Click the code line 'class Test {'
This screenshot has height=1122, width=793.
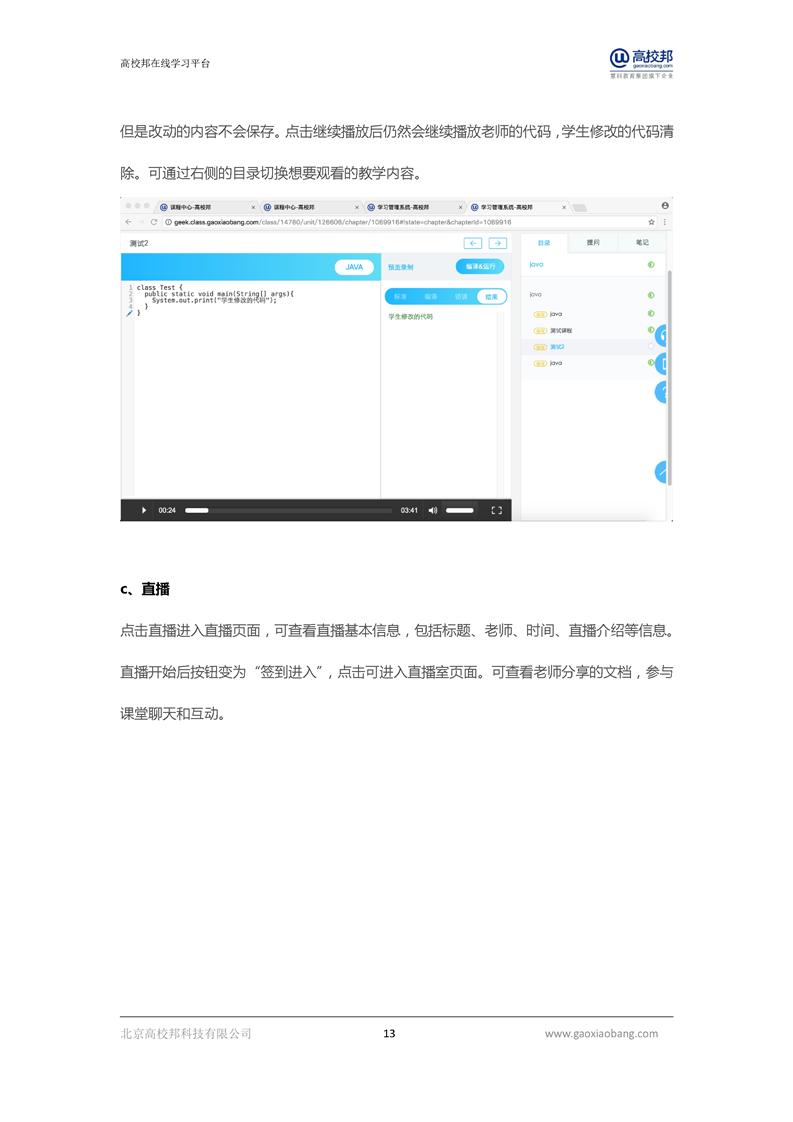pos(160,288)
